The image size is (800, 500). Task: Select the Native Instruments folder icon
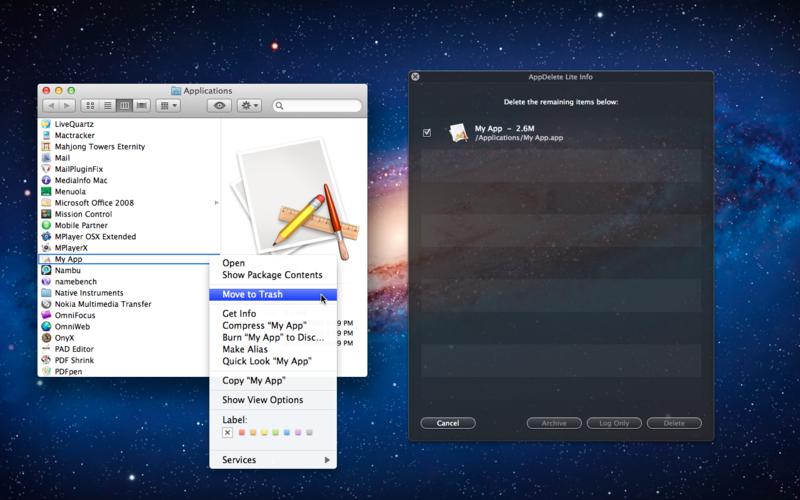[x=46, y=292]
